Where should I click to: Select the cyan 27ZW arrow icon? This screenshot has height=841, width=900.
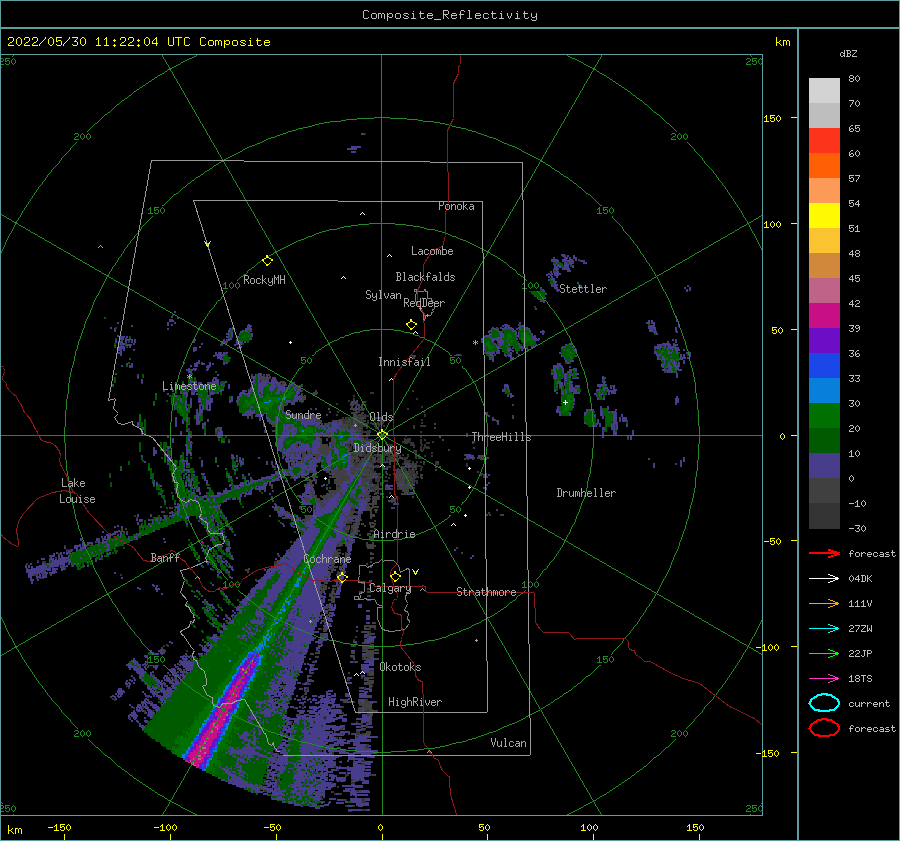point(824,629)
